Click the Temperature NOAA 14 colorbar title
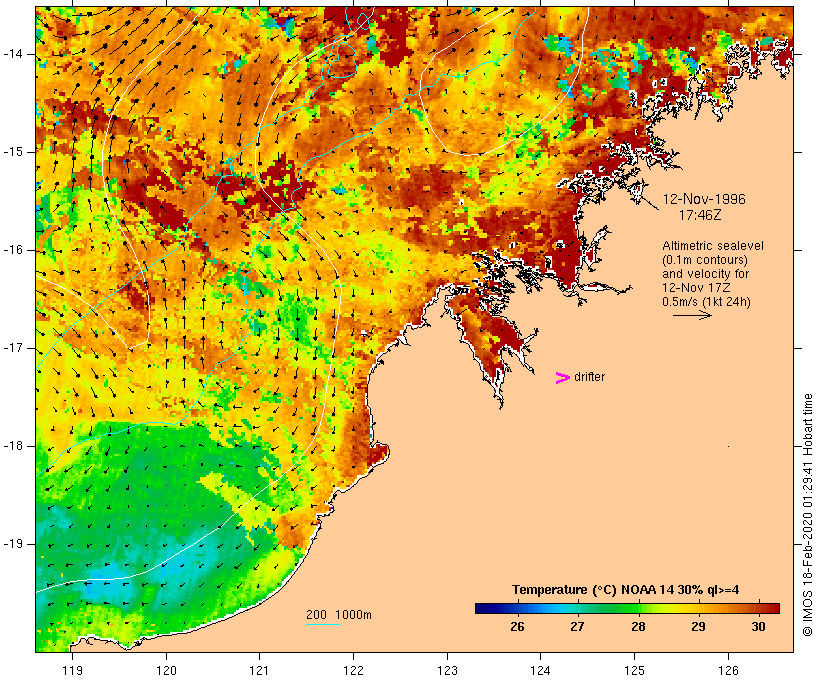The height and width of the screenshot is (680, 820). (625, 590)
